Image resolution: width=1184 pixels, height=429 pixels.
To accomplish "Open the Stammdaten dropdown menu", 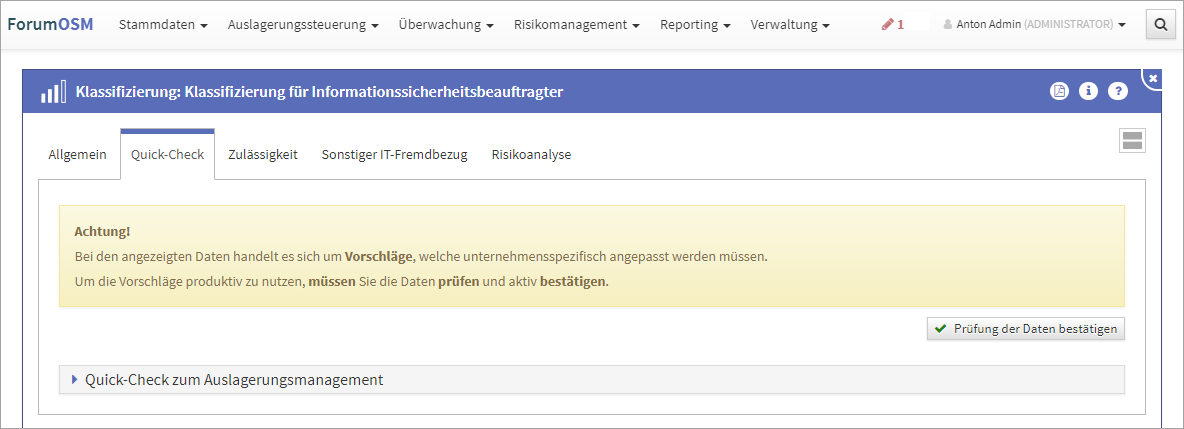I will pyautogui.click(x=163, y=25).
